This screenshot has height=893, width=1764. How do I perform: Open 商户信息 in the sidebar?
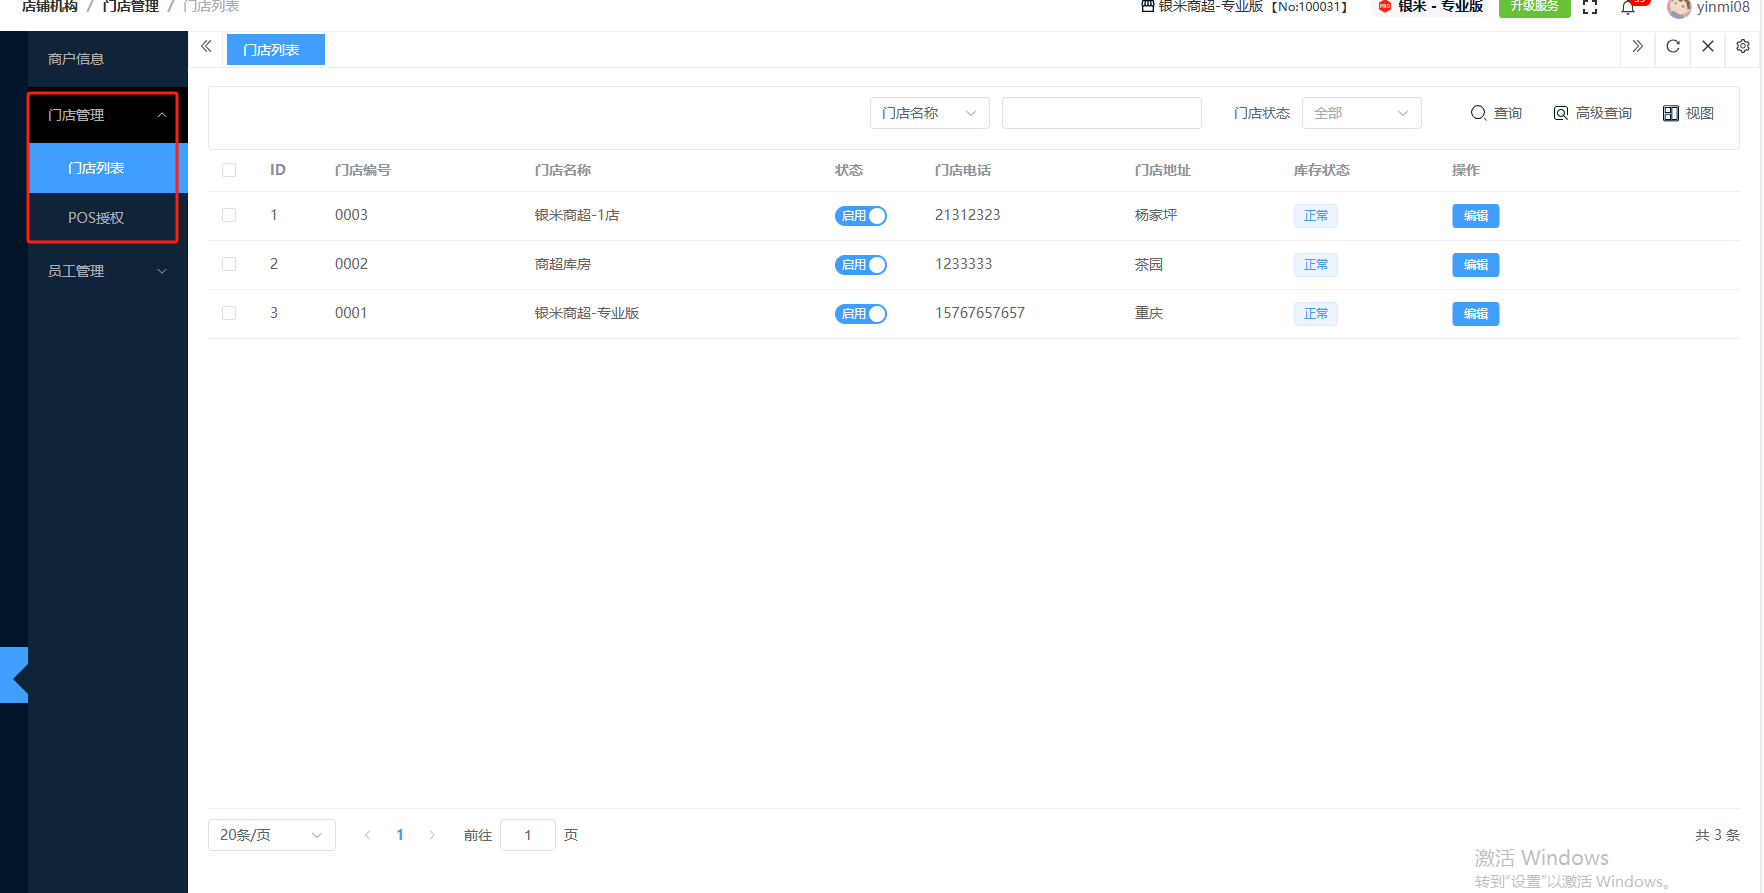77,59
